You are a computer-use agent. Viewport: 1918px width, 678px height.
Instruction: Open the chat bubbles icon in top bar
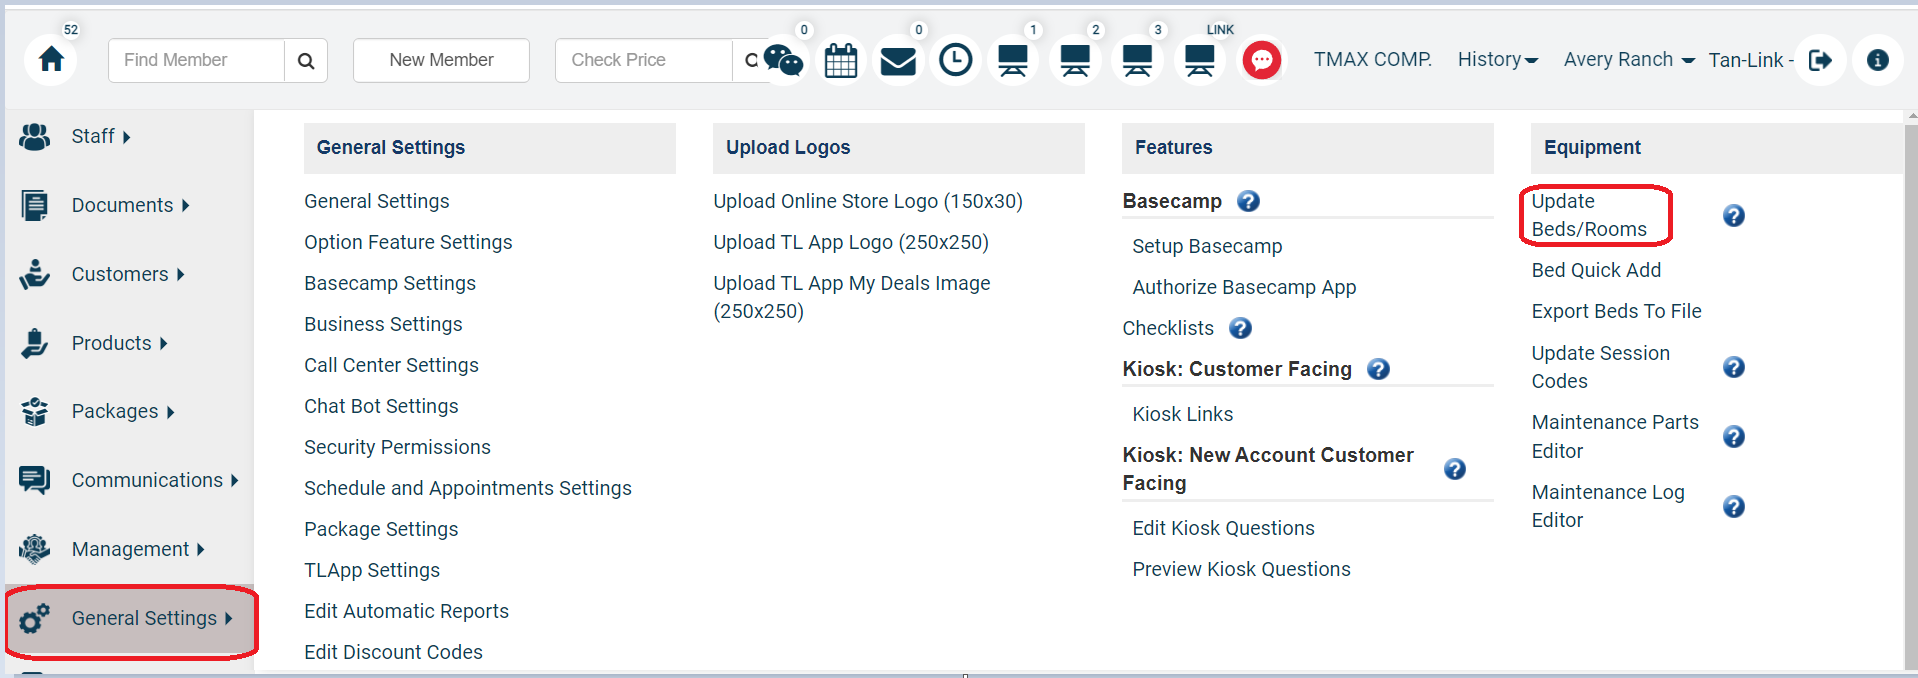point(783,60)
